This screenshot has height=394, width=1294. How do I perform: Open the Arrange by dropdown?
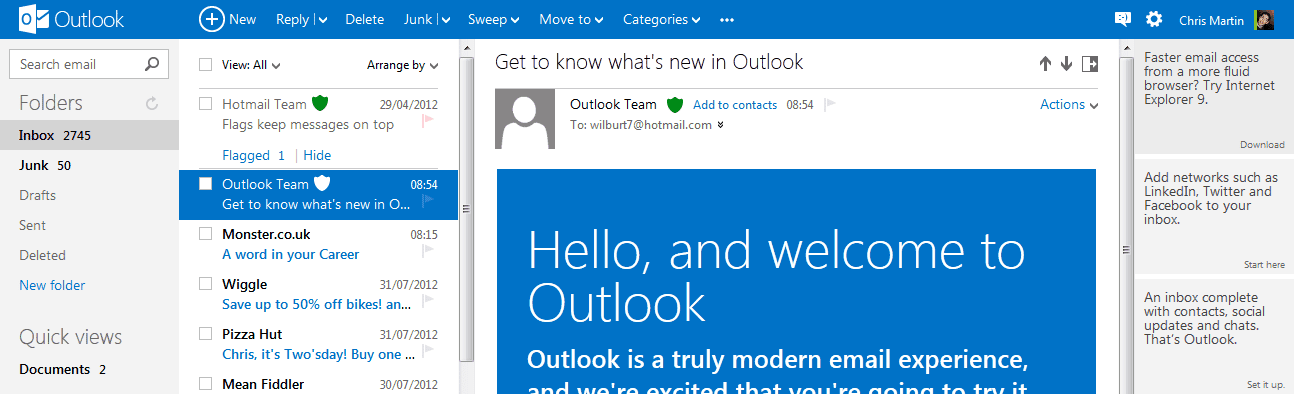(403, 66)
